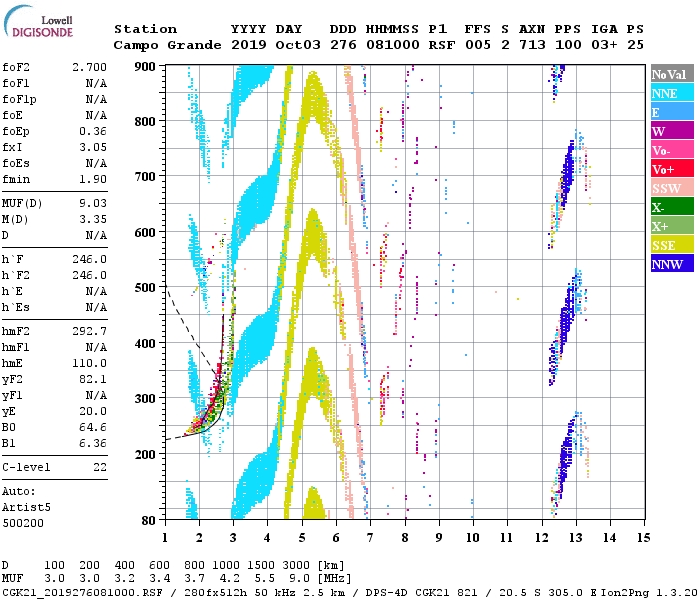
Task: Click the B0 value 64.6
Action: click(x=93, y=427)
